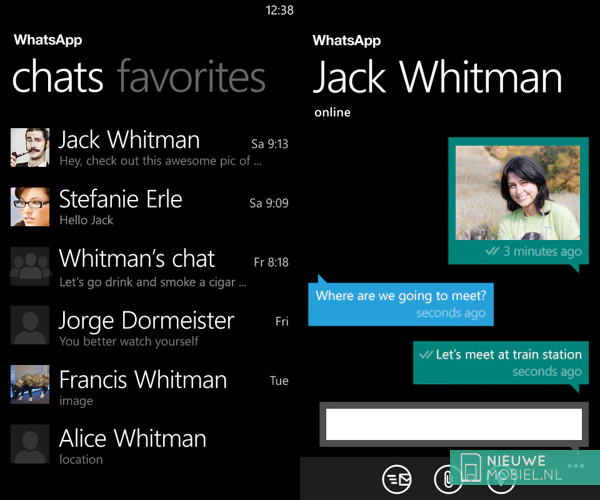This screenshot has height=500, width=600.
Task: Tap the 'Fr 8:18' timestamp
Action: tap(271, 262)
